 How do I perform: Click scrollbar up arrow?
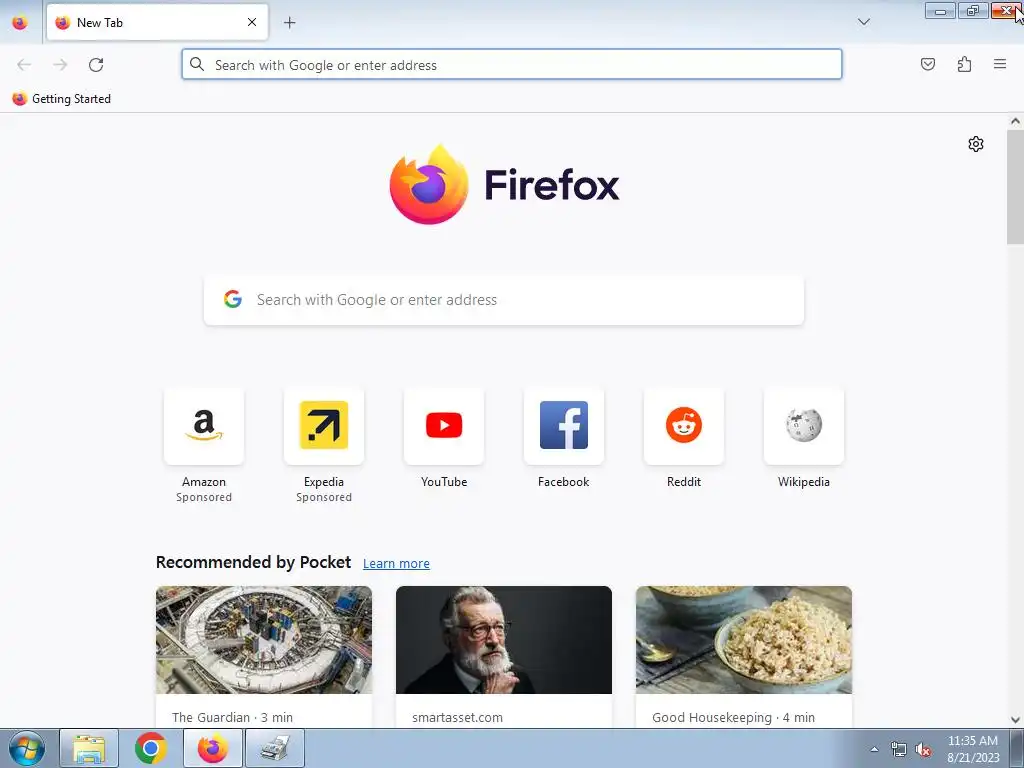click(1015, 121)
